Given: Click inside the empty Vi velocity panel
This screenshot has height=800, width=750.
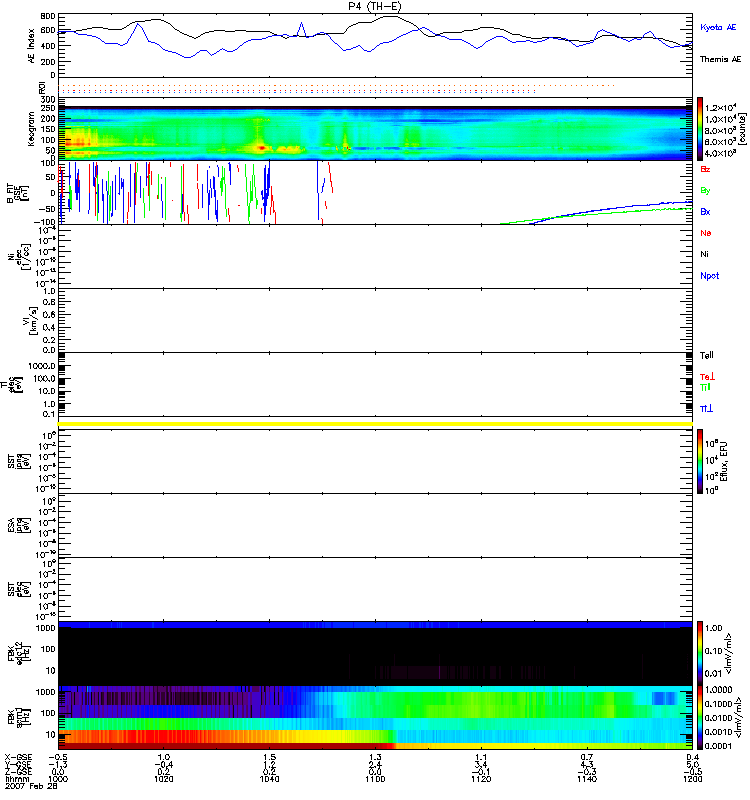Looking at the screenshot, I should (x=375, y=320).
